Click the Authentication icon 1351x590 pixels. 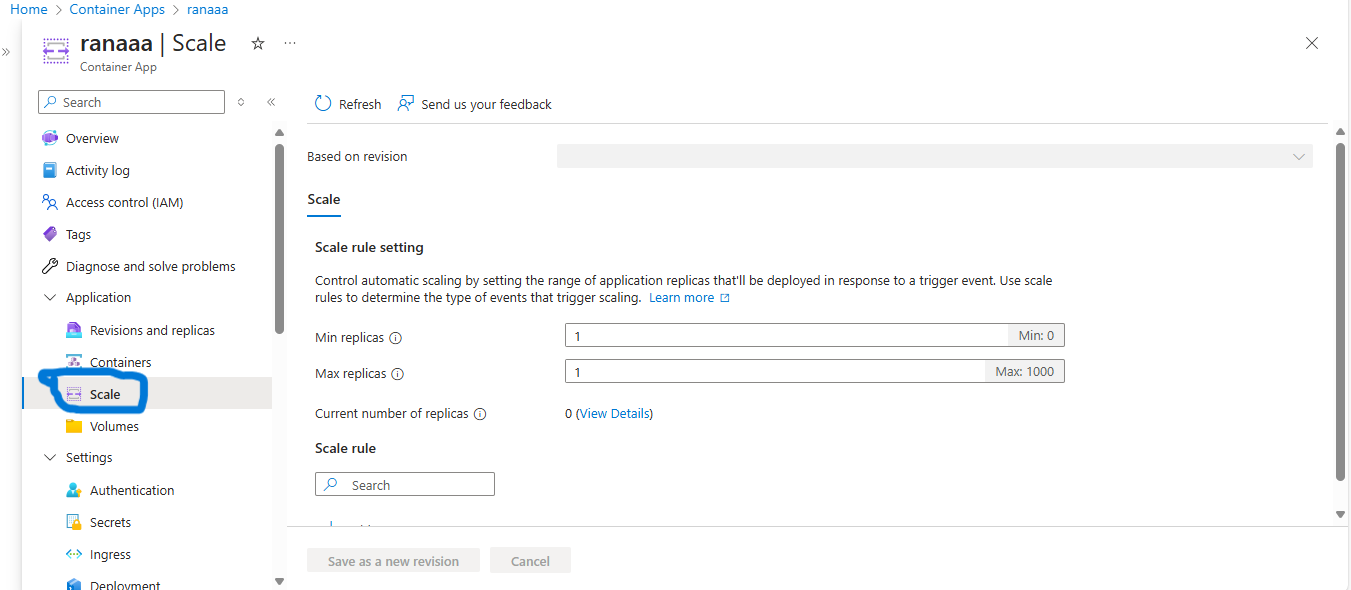pos(74,490)
